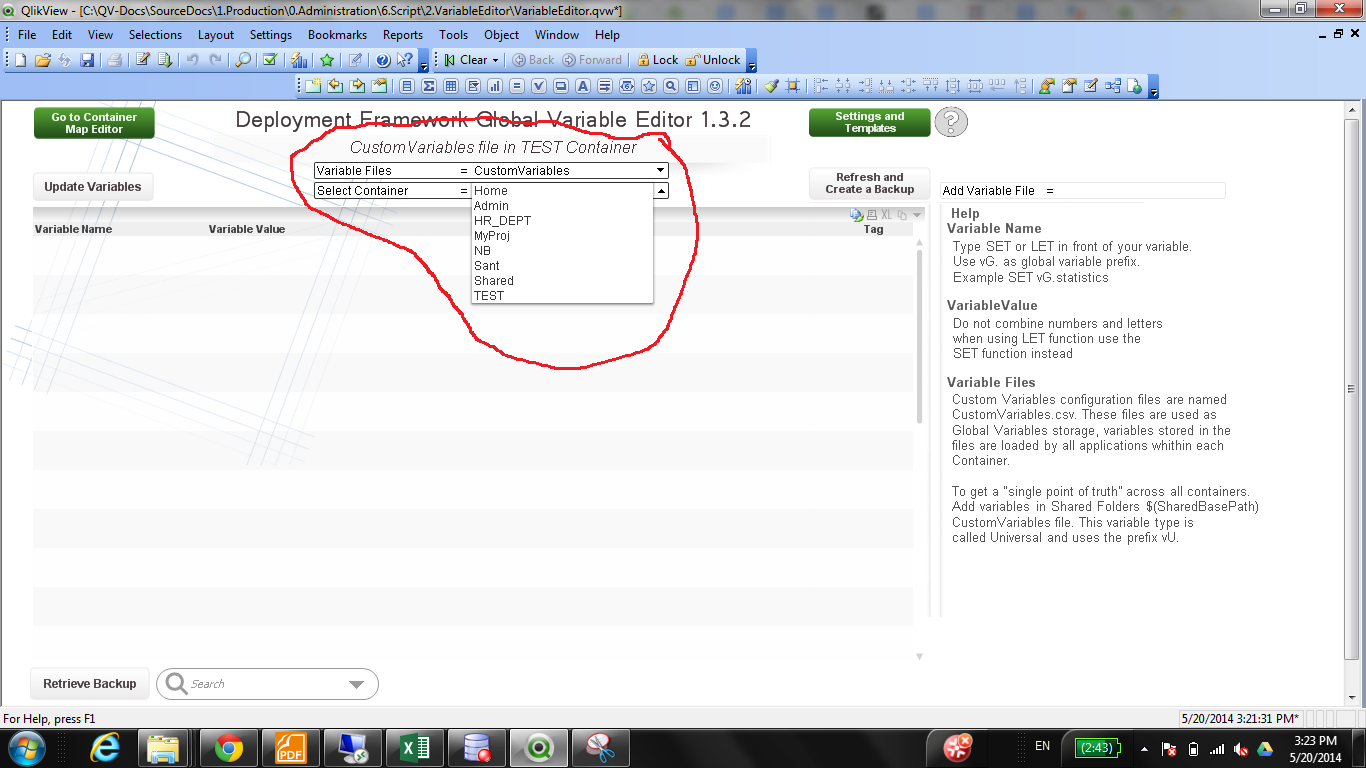Click the Add Variable File input field
This screenshot has height=768, width=1366.
(1140, 190)
